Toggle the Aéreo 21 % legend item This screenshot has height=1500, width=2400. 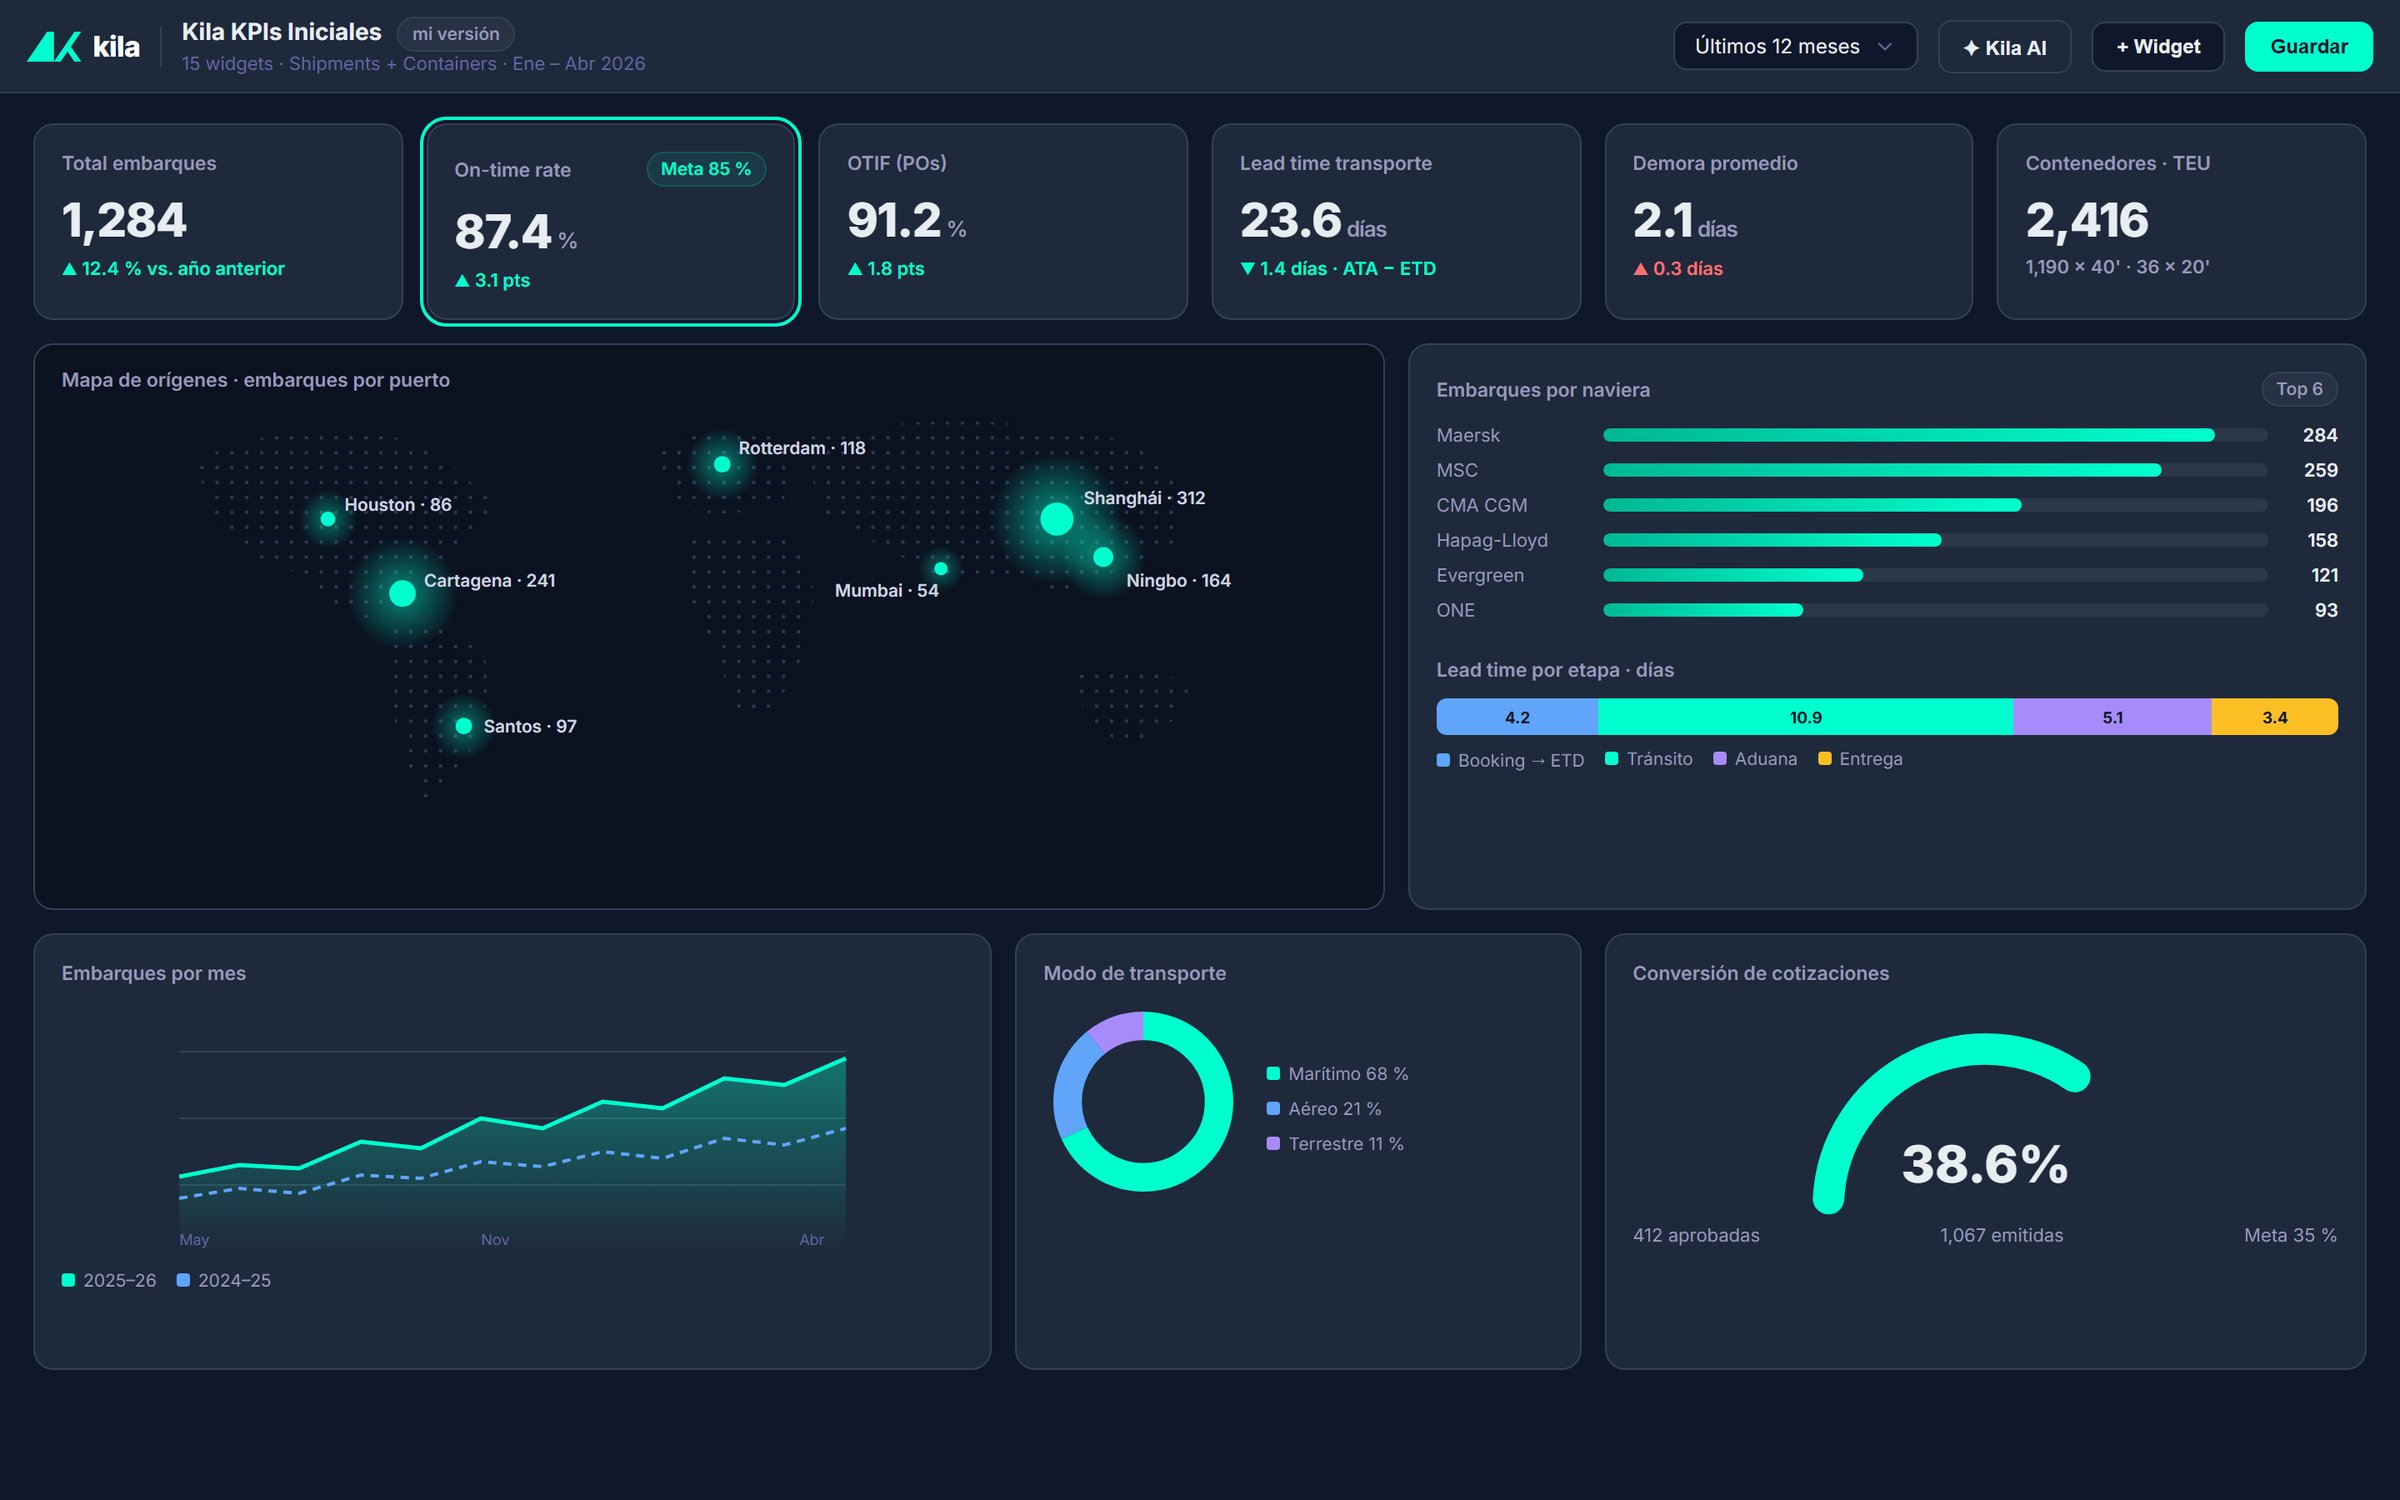[x=1324, y=1108]
